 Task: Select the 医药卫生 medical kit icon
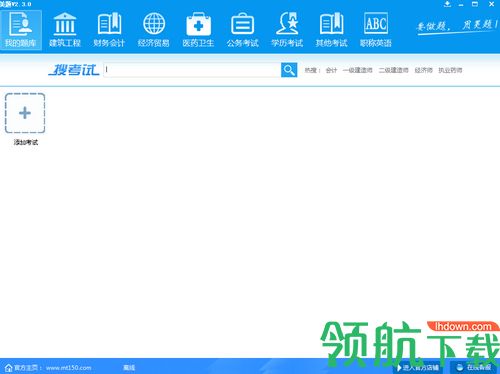(x=198, y=30)
